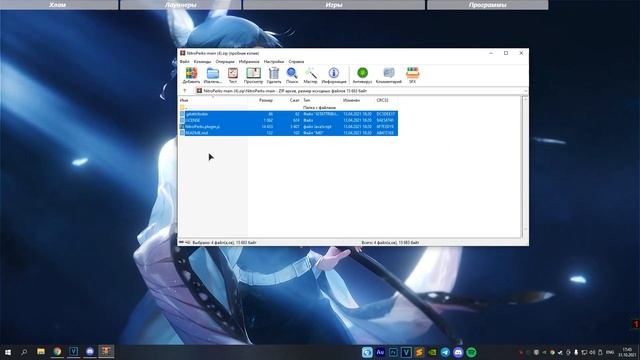Open the Настройки menu
Image resolution: width=640 pixels, height=360 pixels.
274,62
